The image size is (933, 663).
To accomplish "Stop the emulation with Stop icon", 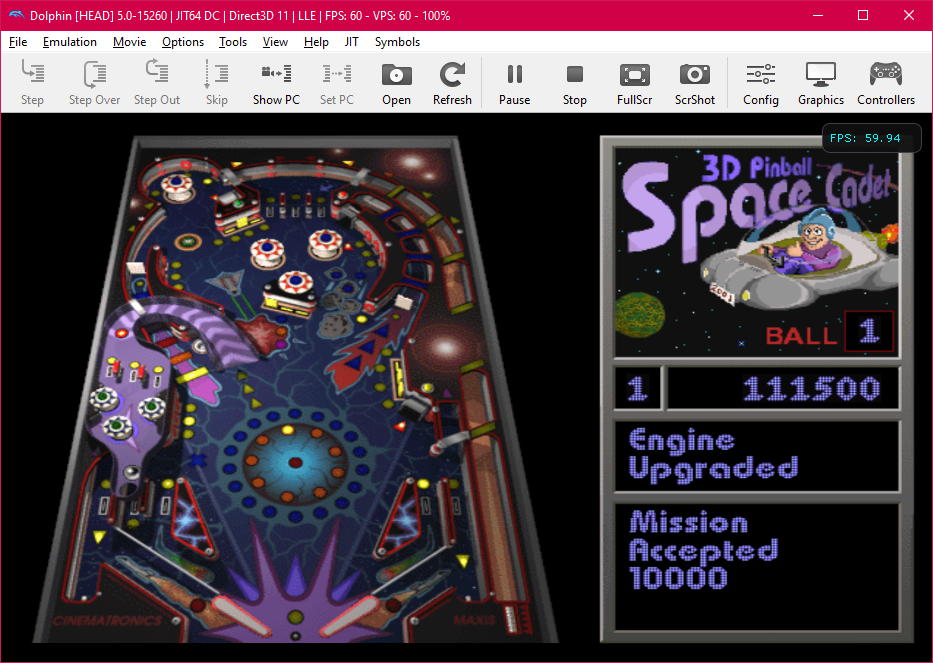I will 575,74.
